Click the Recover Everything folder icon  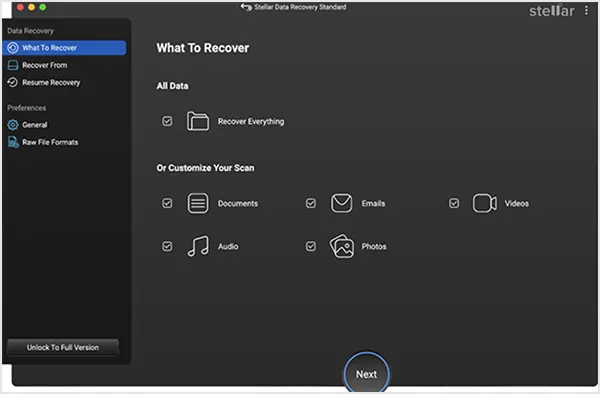tap(198, 121)
